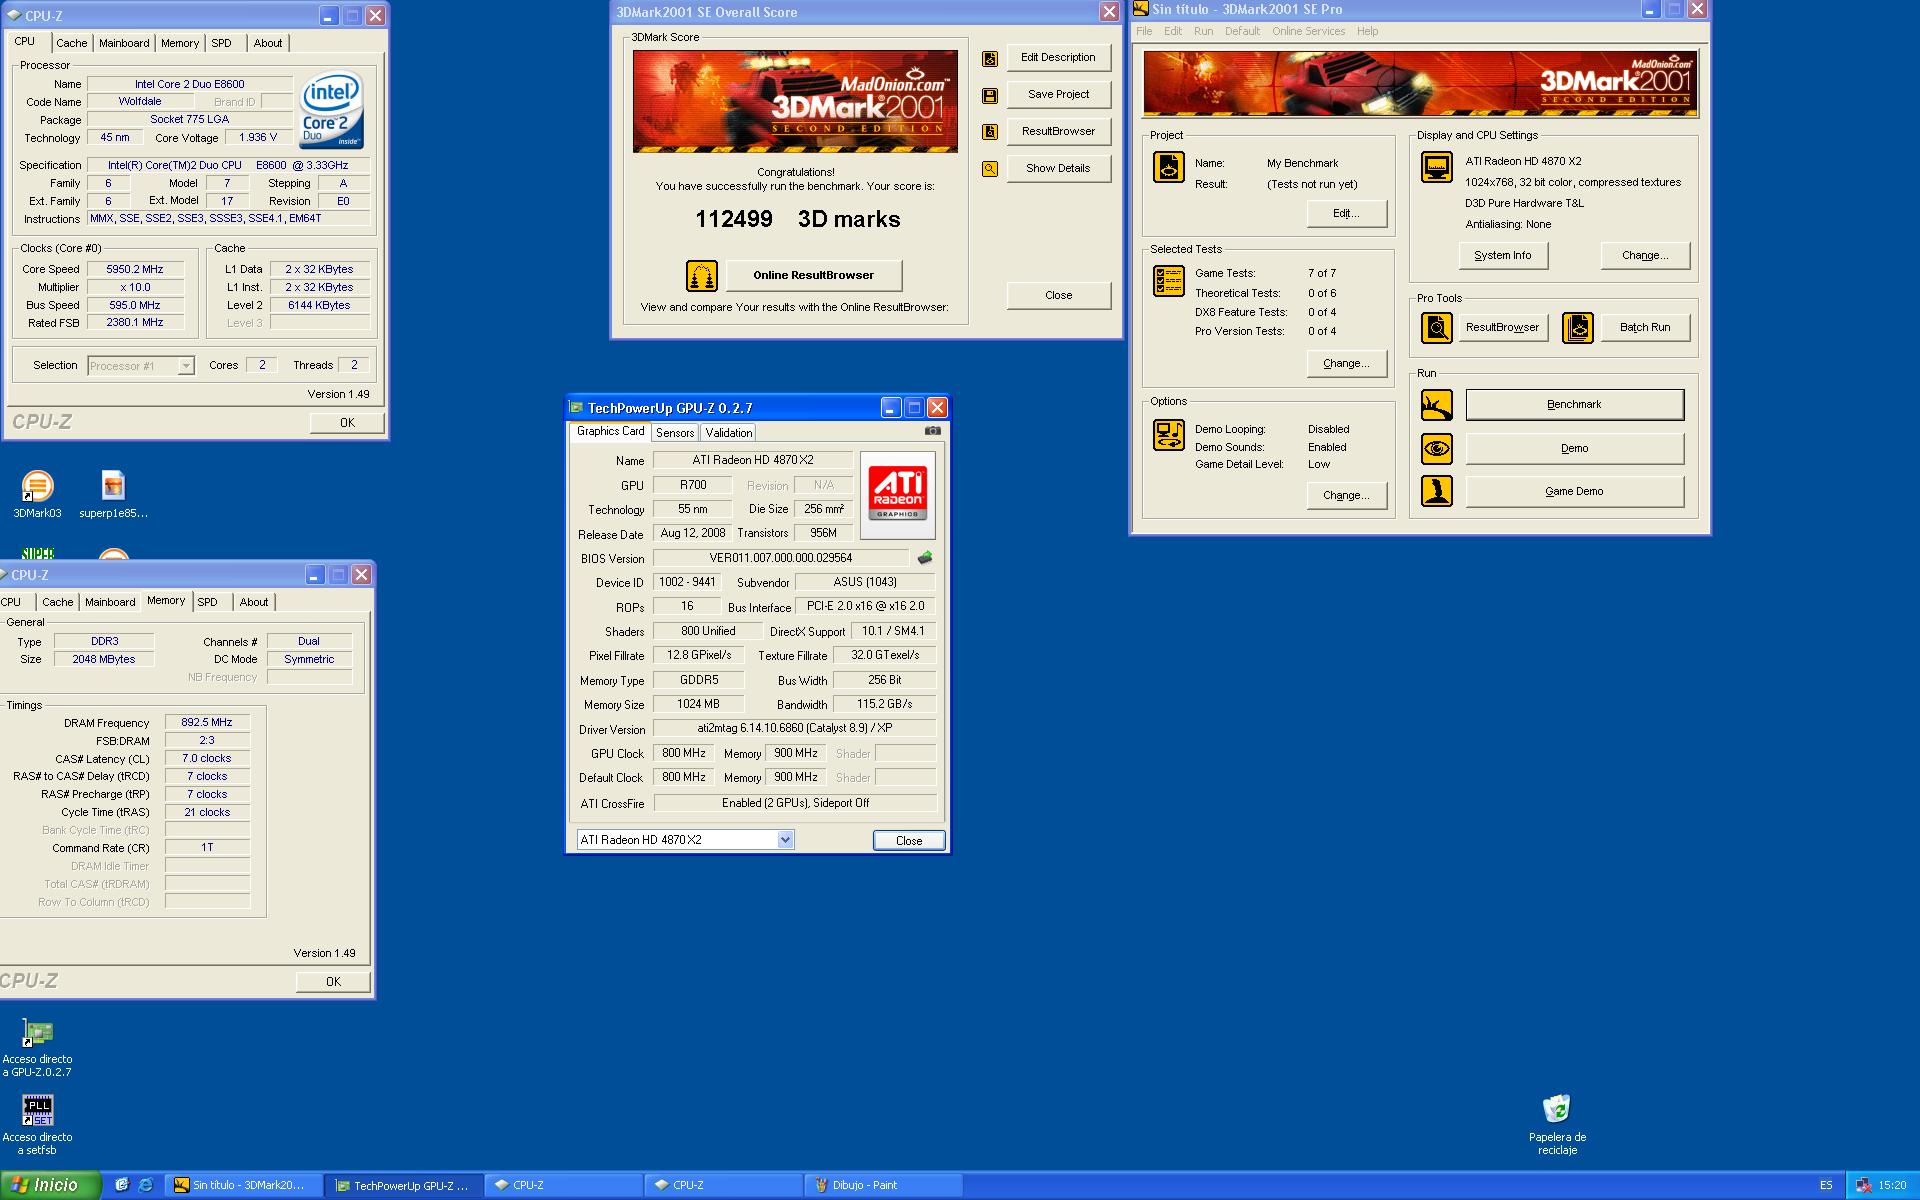Switch to the Mainboard tab in top CPU-Z
This screenshot has height=1200, width=1920.
(x=124, y=43)
